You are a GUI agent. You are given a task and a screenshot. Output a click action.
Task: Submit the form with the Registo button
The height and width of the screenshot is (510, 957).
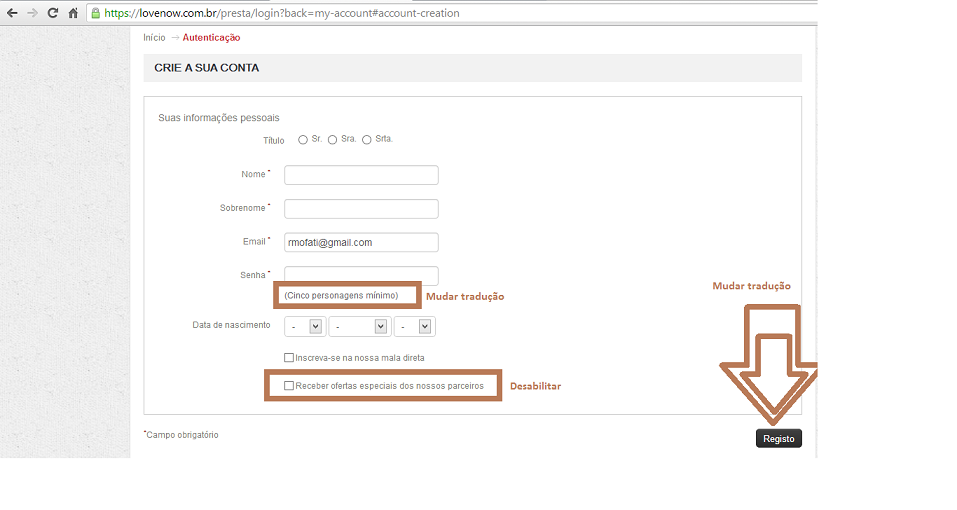pyautogui.click(x=779, y=439)
